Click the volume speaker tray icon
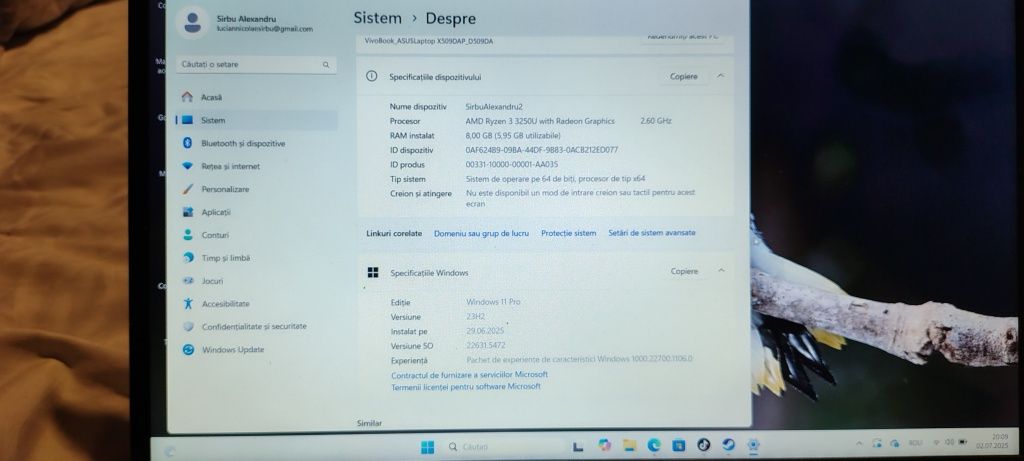 coord(950,442)
